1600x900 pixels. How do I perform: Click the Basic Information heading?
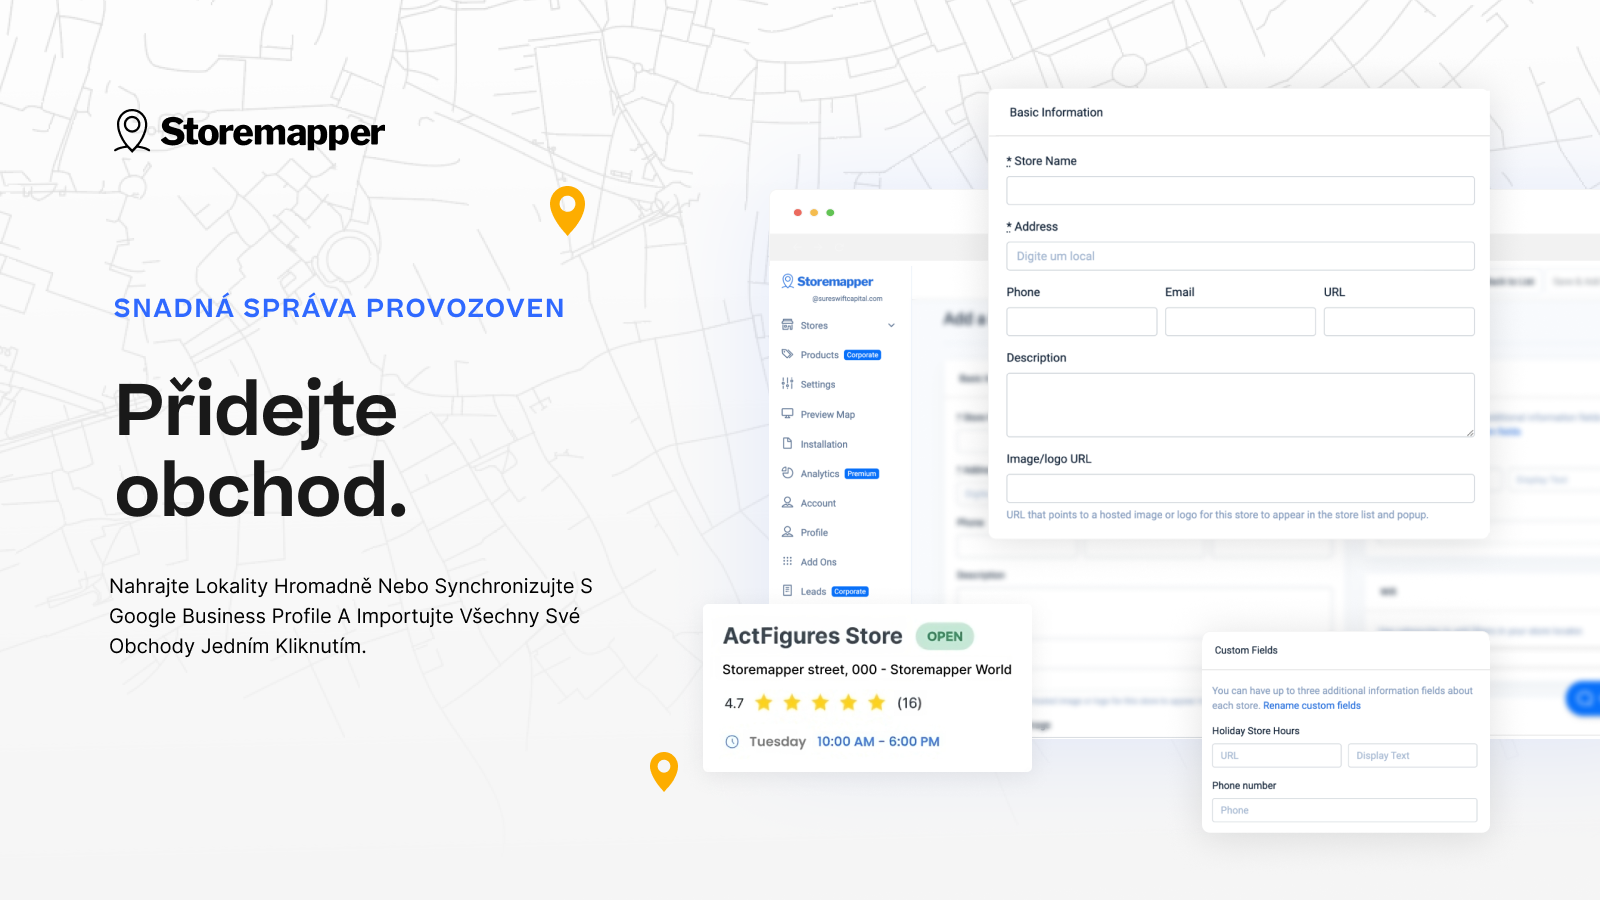point(1056,113)
